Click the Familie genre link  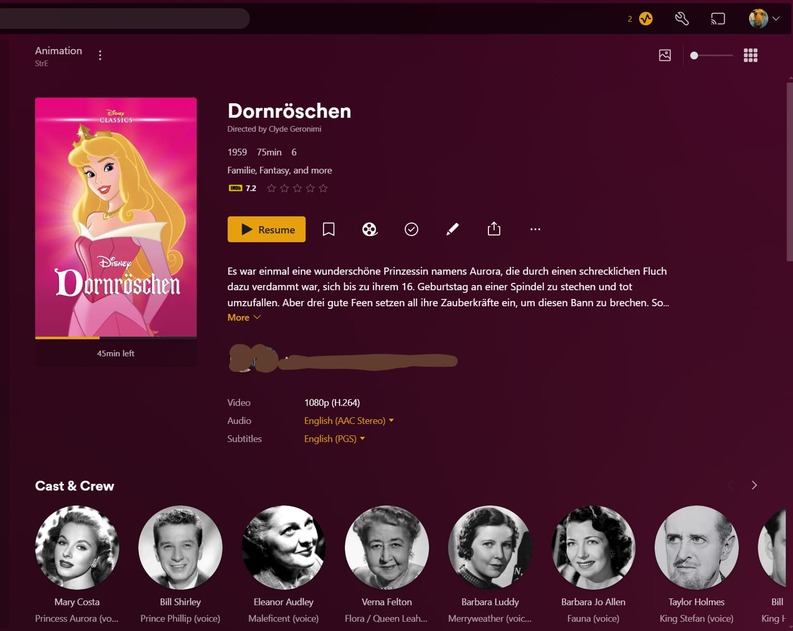click(x=241, y=170)
